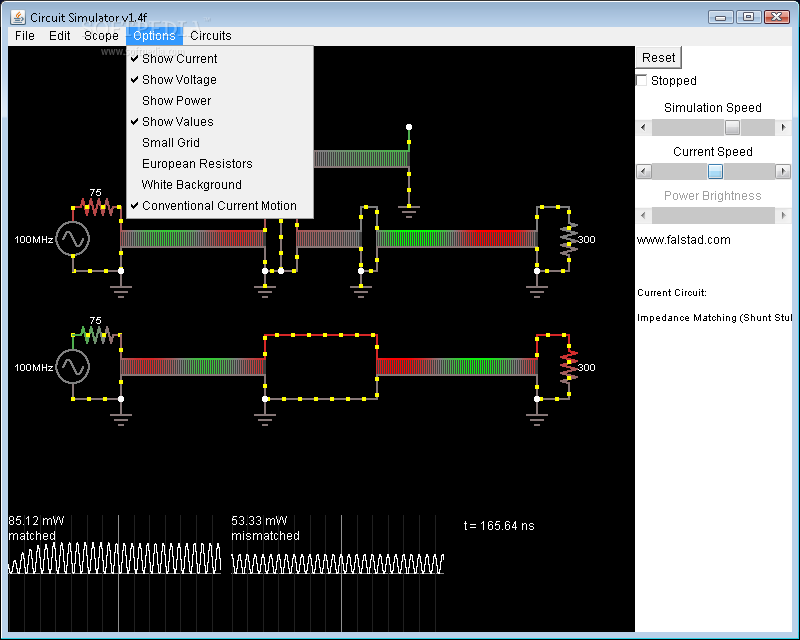Screen dimensions: 800x640
Task: Click the Java application title bar icon
Action: (18, 17)
